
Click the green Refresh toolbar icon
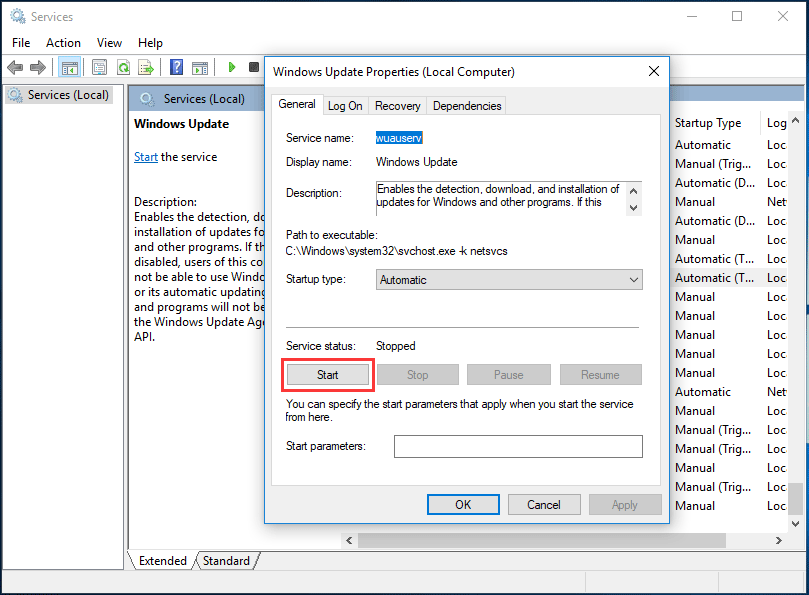tap(123, 67)
